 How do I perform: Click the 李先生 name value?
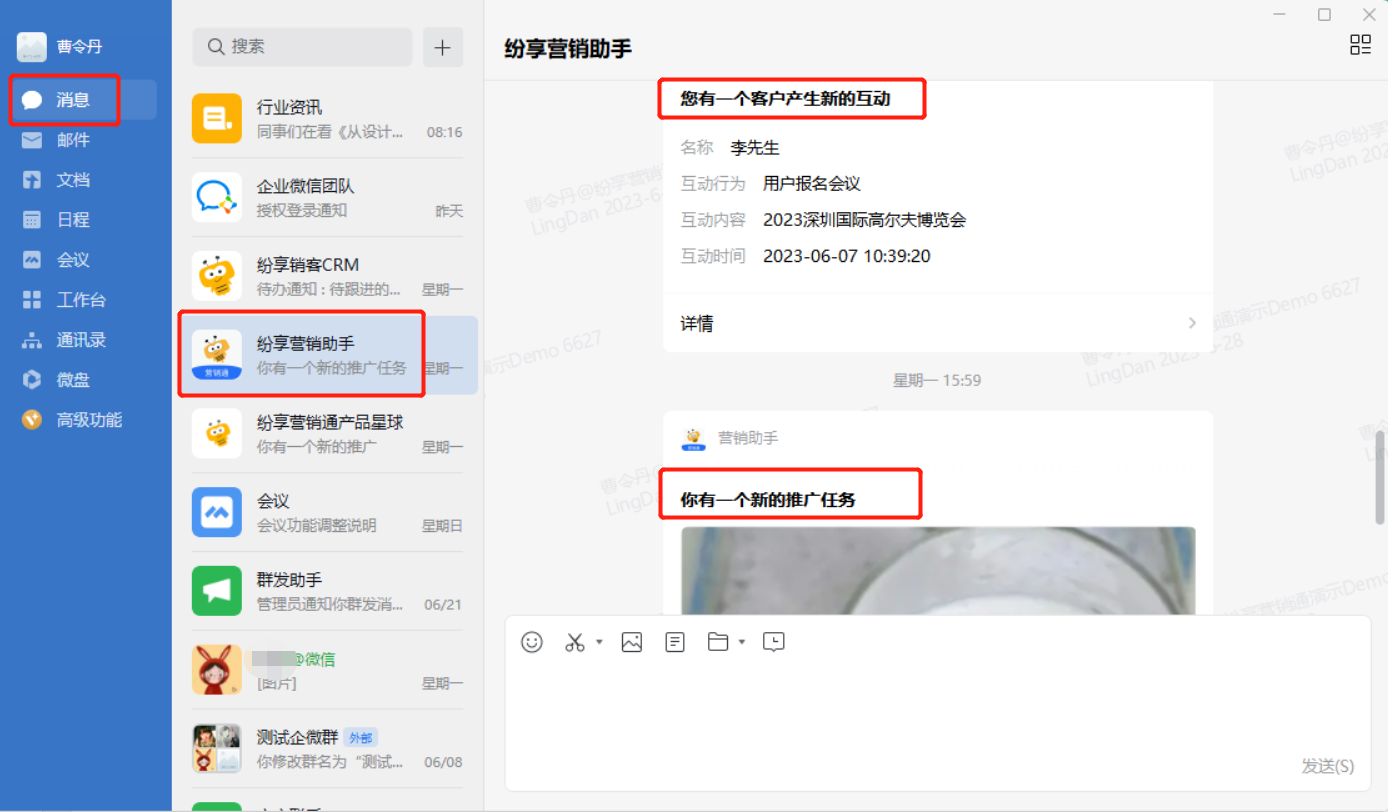[x=754, y=148]
